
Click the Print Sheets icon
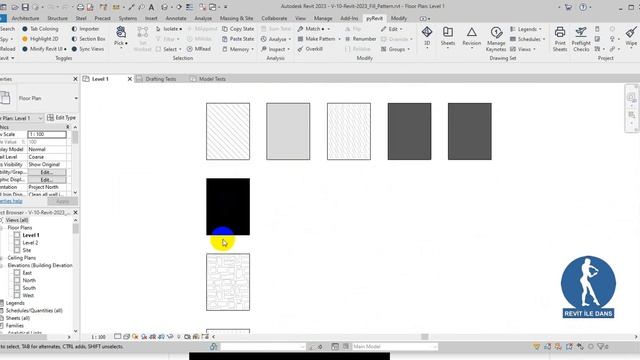(560, 32)
